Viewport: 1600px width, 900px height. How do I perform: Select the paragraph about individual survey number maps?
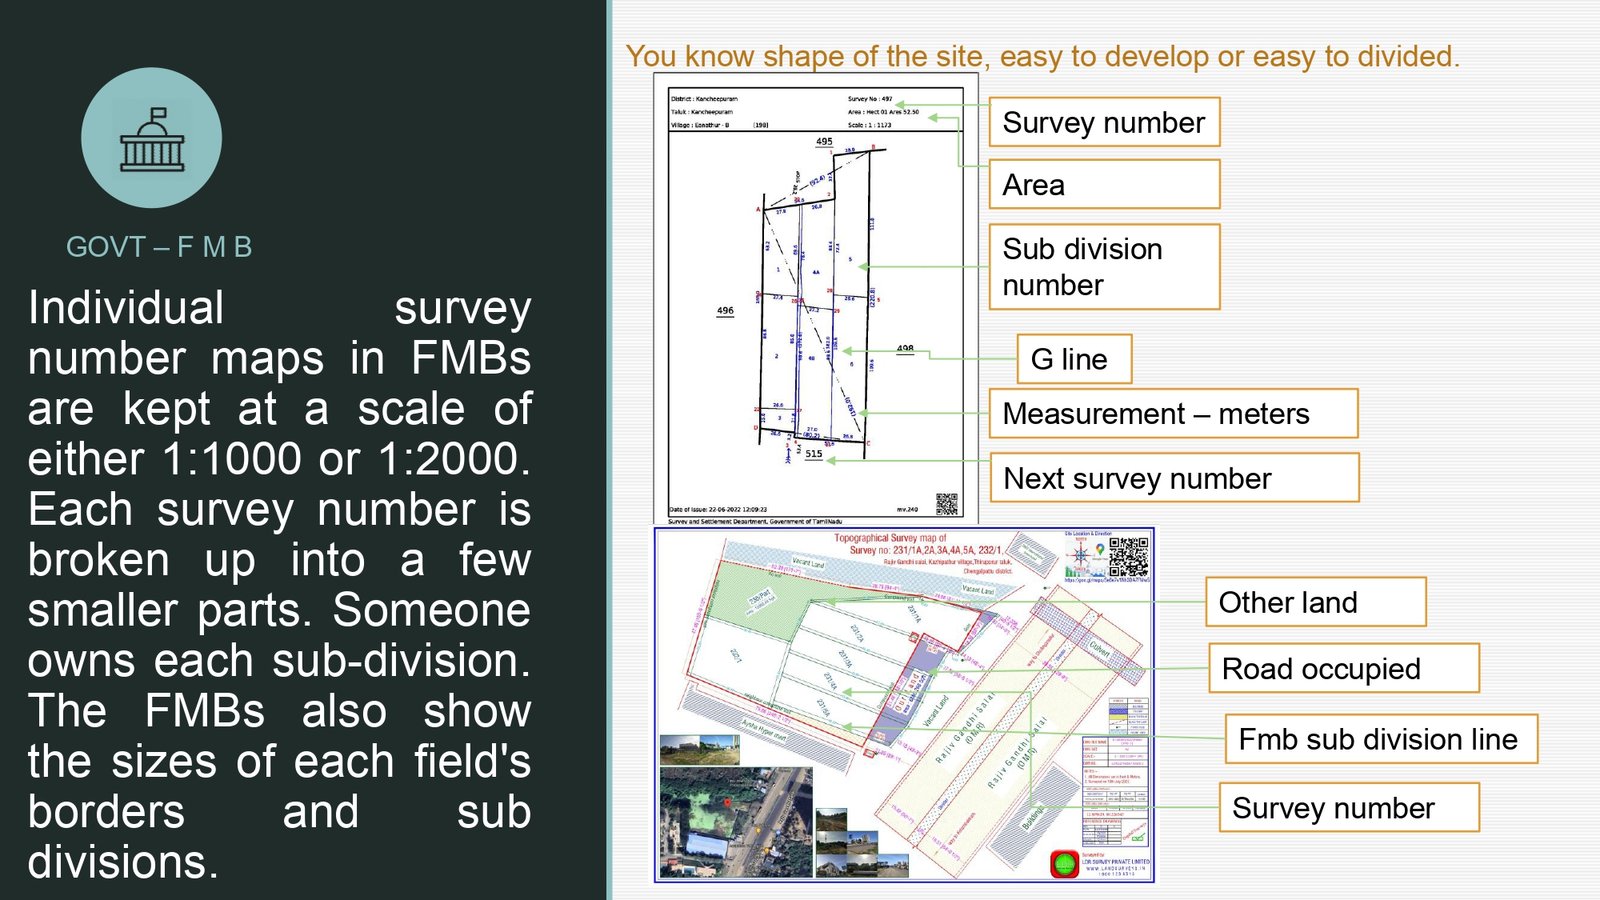coord(279,585)
